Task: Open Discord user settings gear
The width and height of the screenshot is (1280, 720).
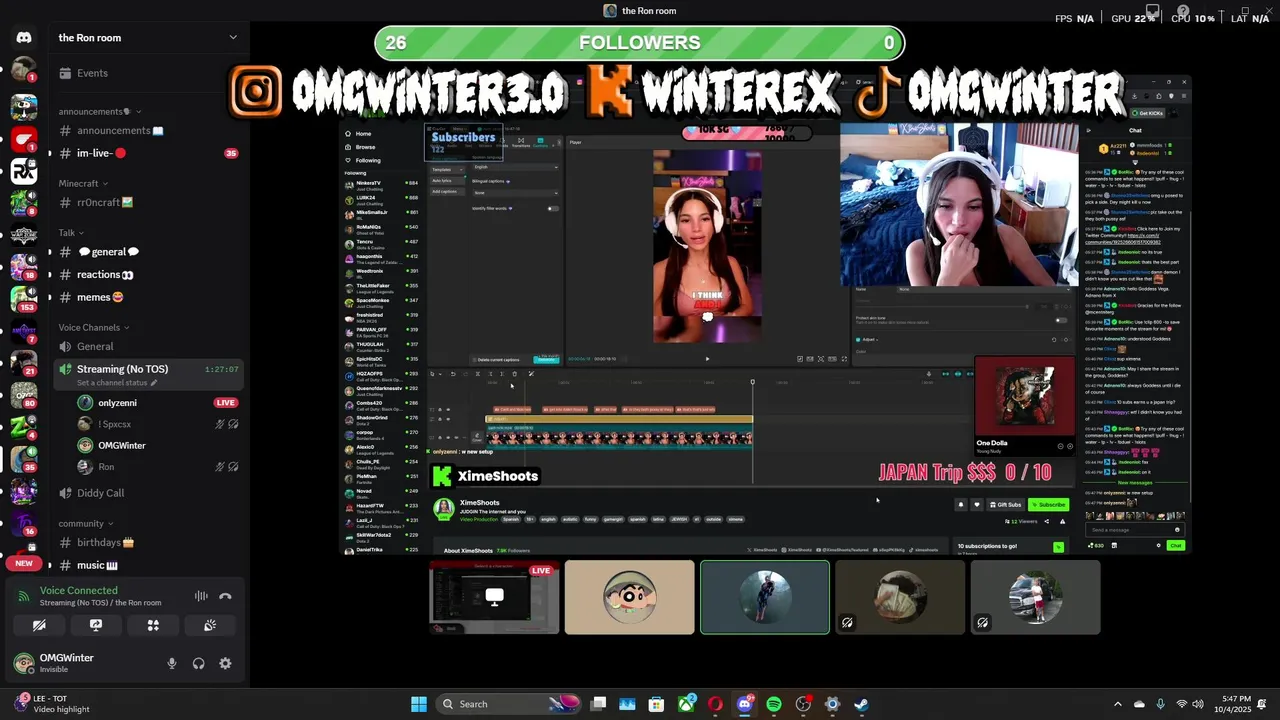Action: pyautogui.click(x=225, y=663)
